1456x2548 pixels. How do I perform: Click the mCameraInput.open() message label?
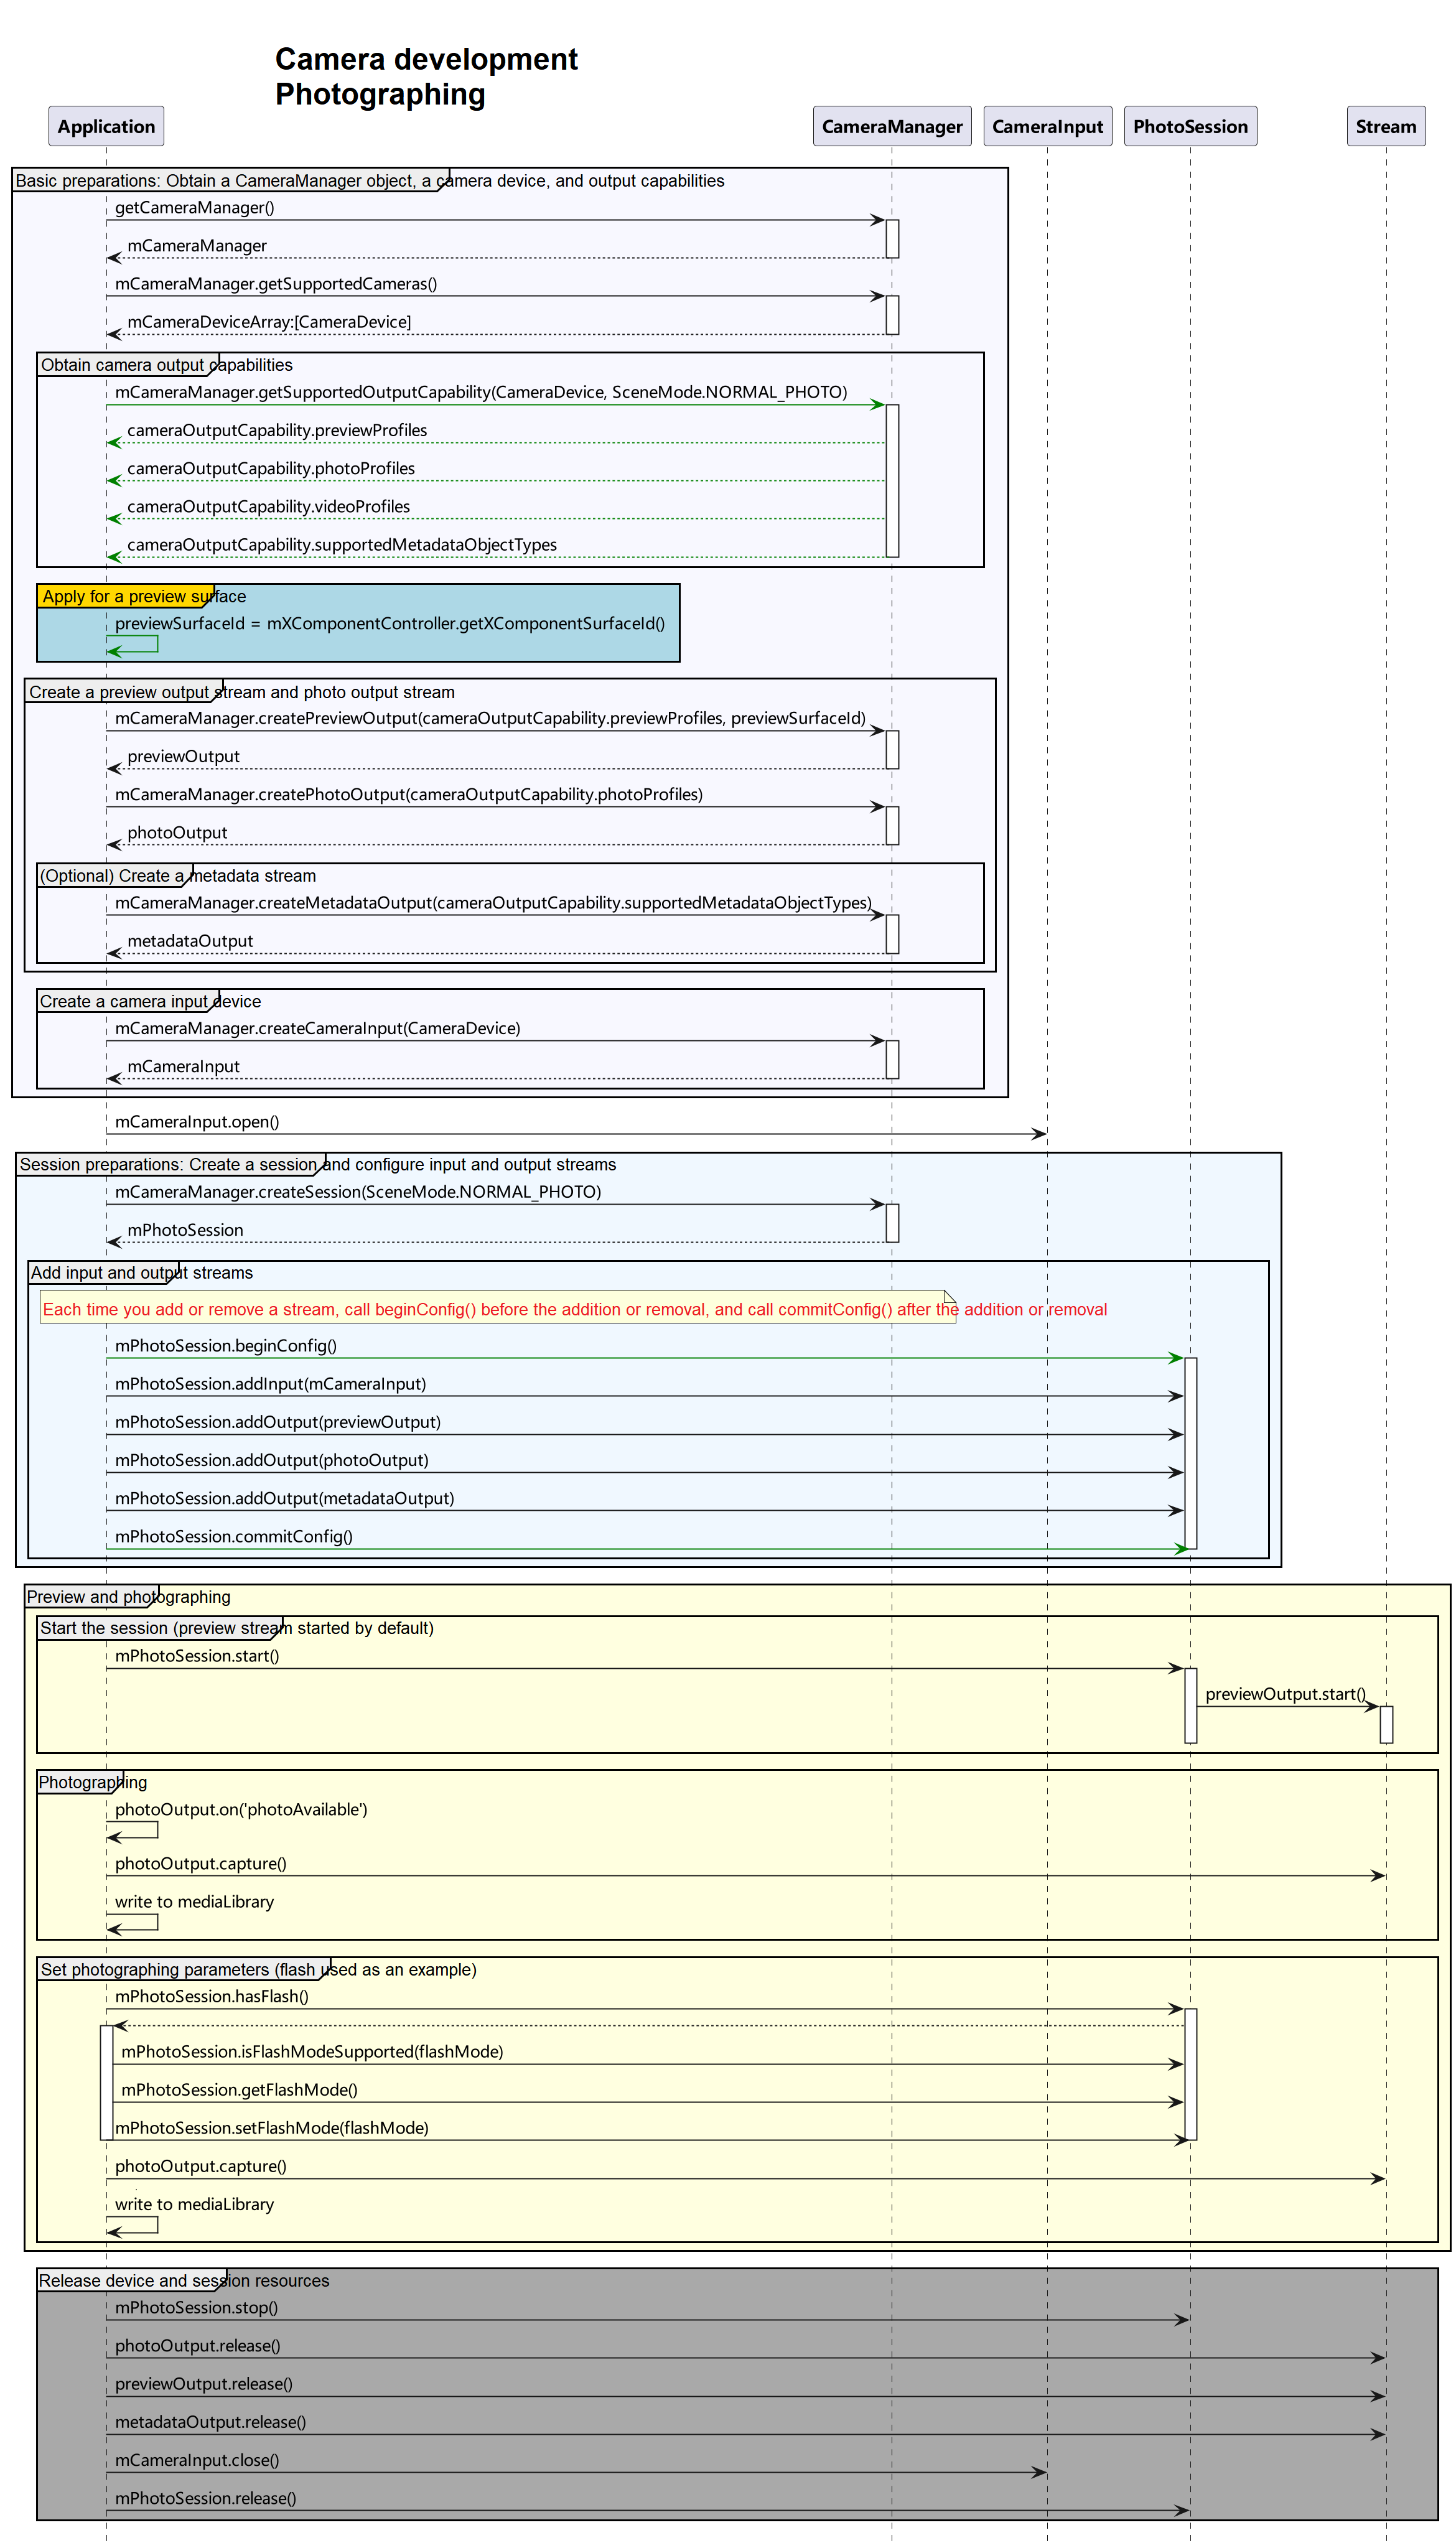tap(197, 1122)
